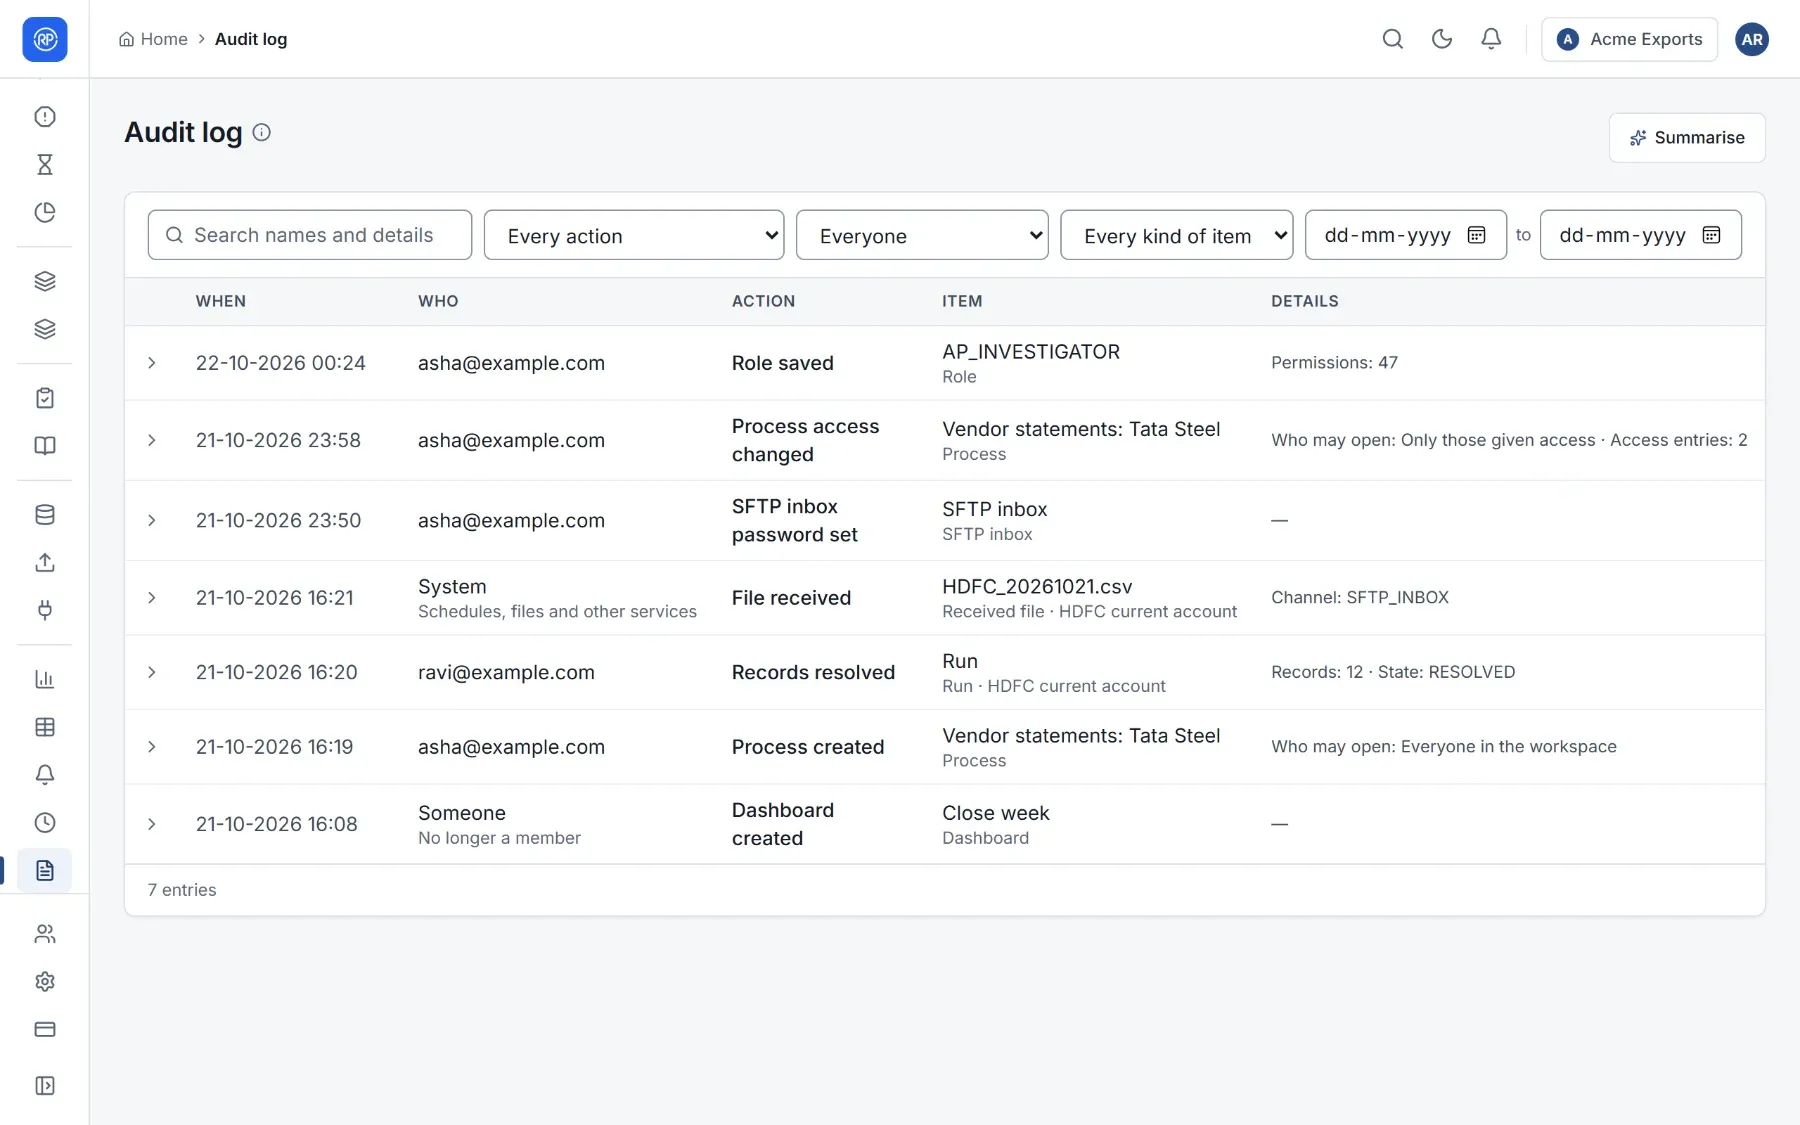Screen dimensions: 1800x1125
Task: Open the pie chart sidebar icon
Action: (x=45, y=212)
